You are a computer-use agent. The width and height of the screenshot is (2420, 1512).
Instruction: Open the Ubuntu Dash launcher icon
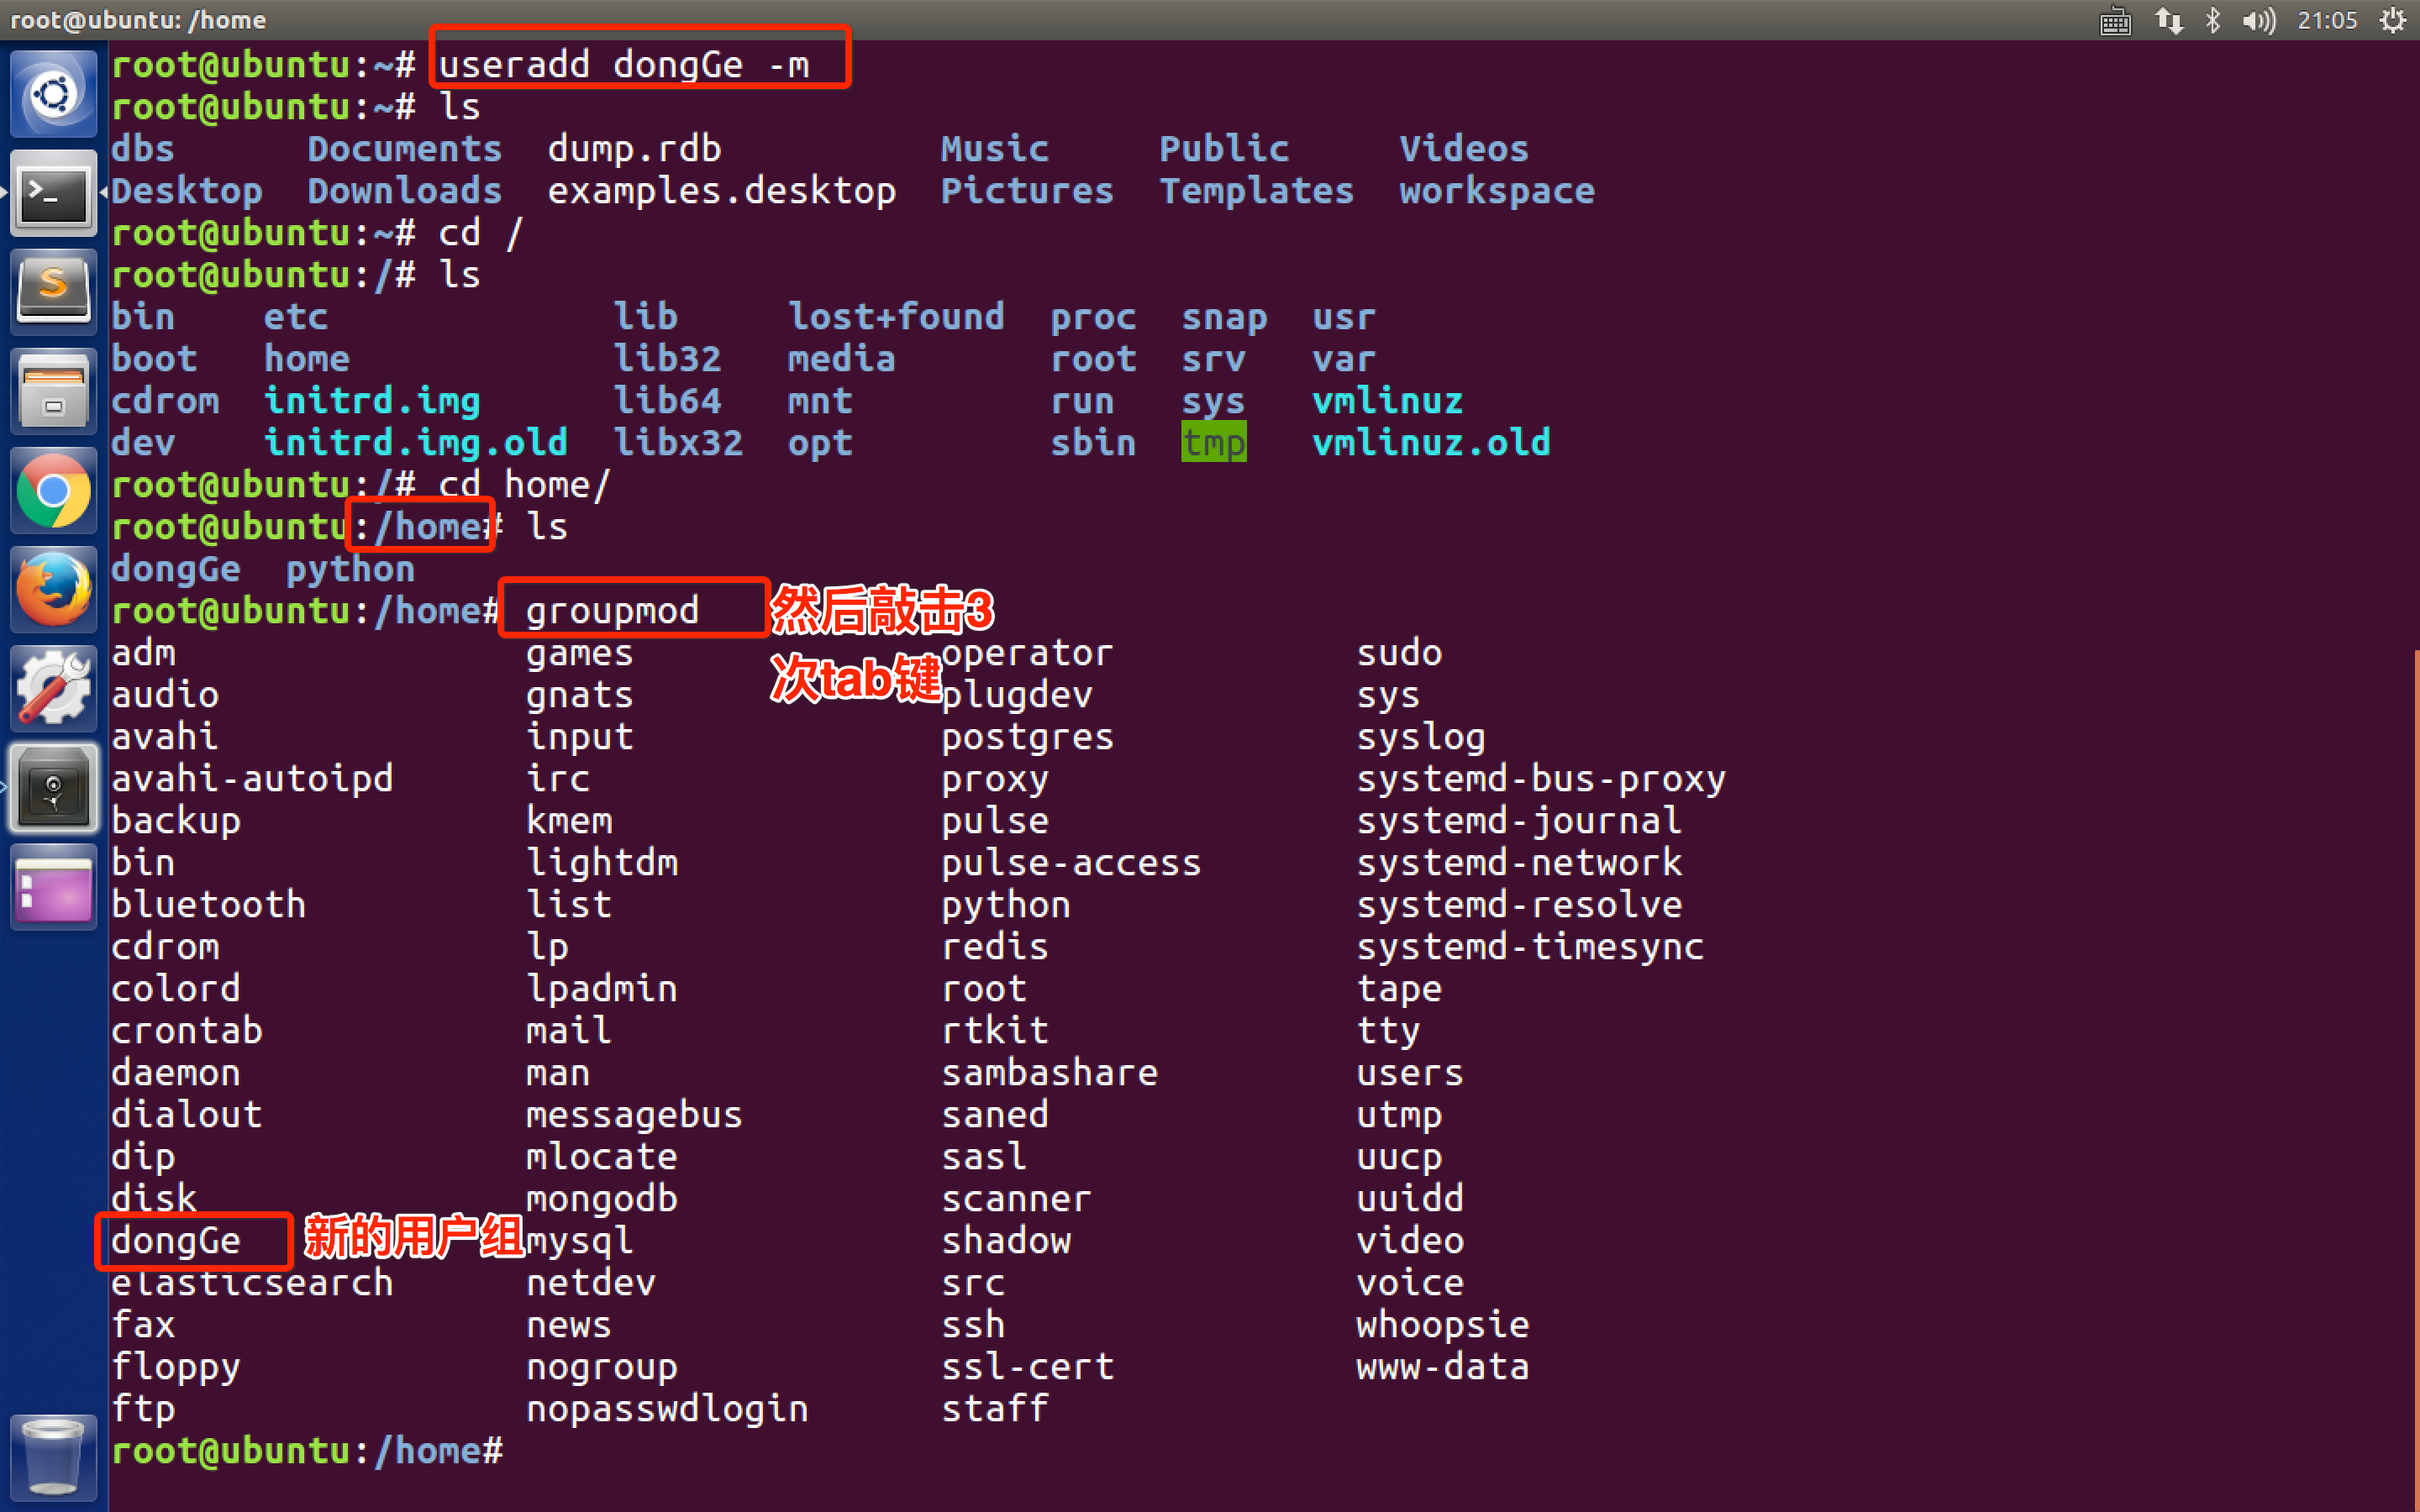53,96
